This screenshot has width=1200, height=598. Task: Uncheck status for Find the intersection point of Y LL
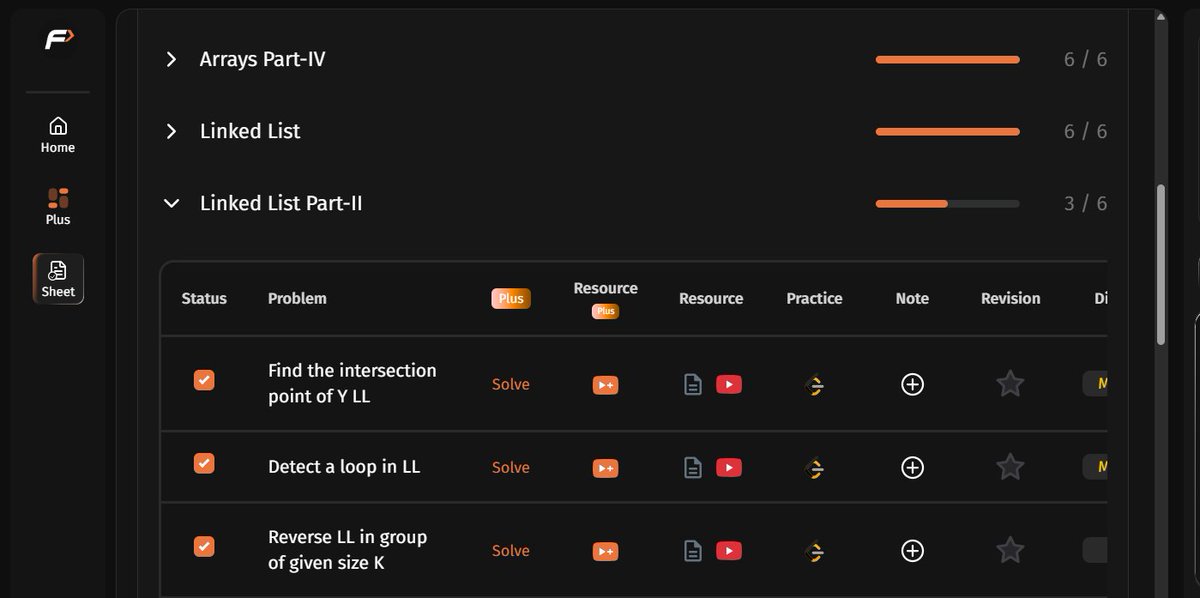coord(204,380)
